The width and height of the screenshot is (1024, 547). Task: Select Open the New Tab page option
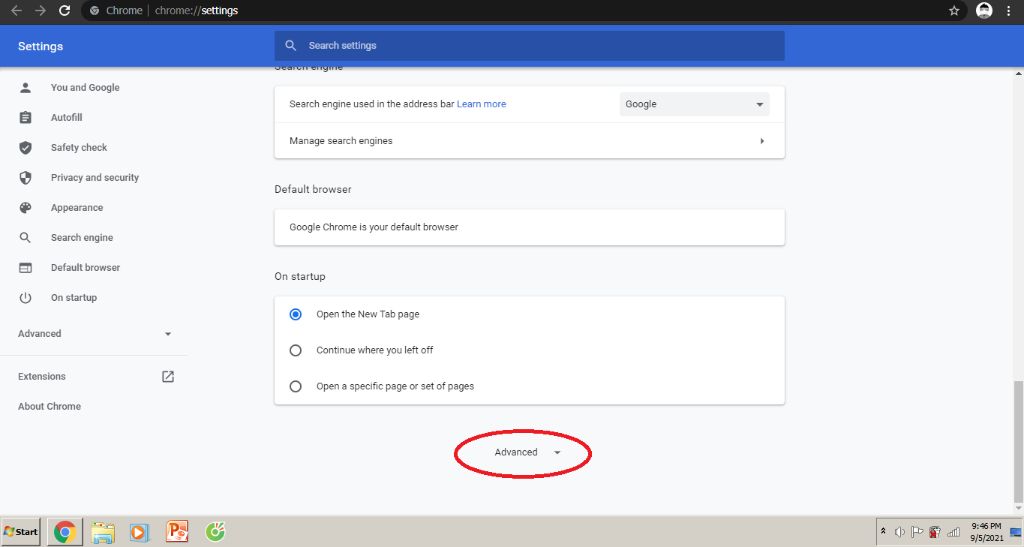(295, 314)
